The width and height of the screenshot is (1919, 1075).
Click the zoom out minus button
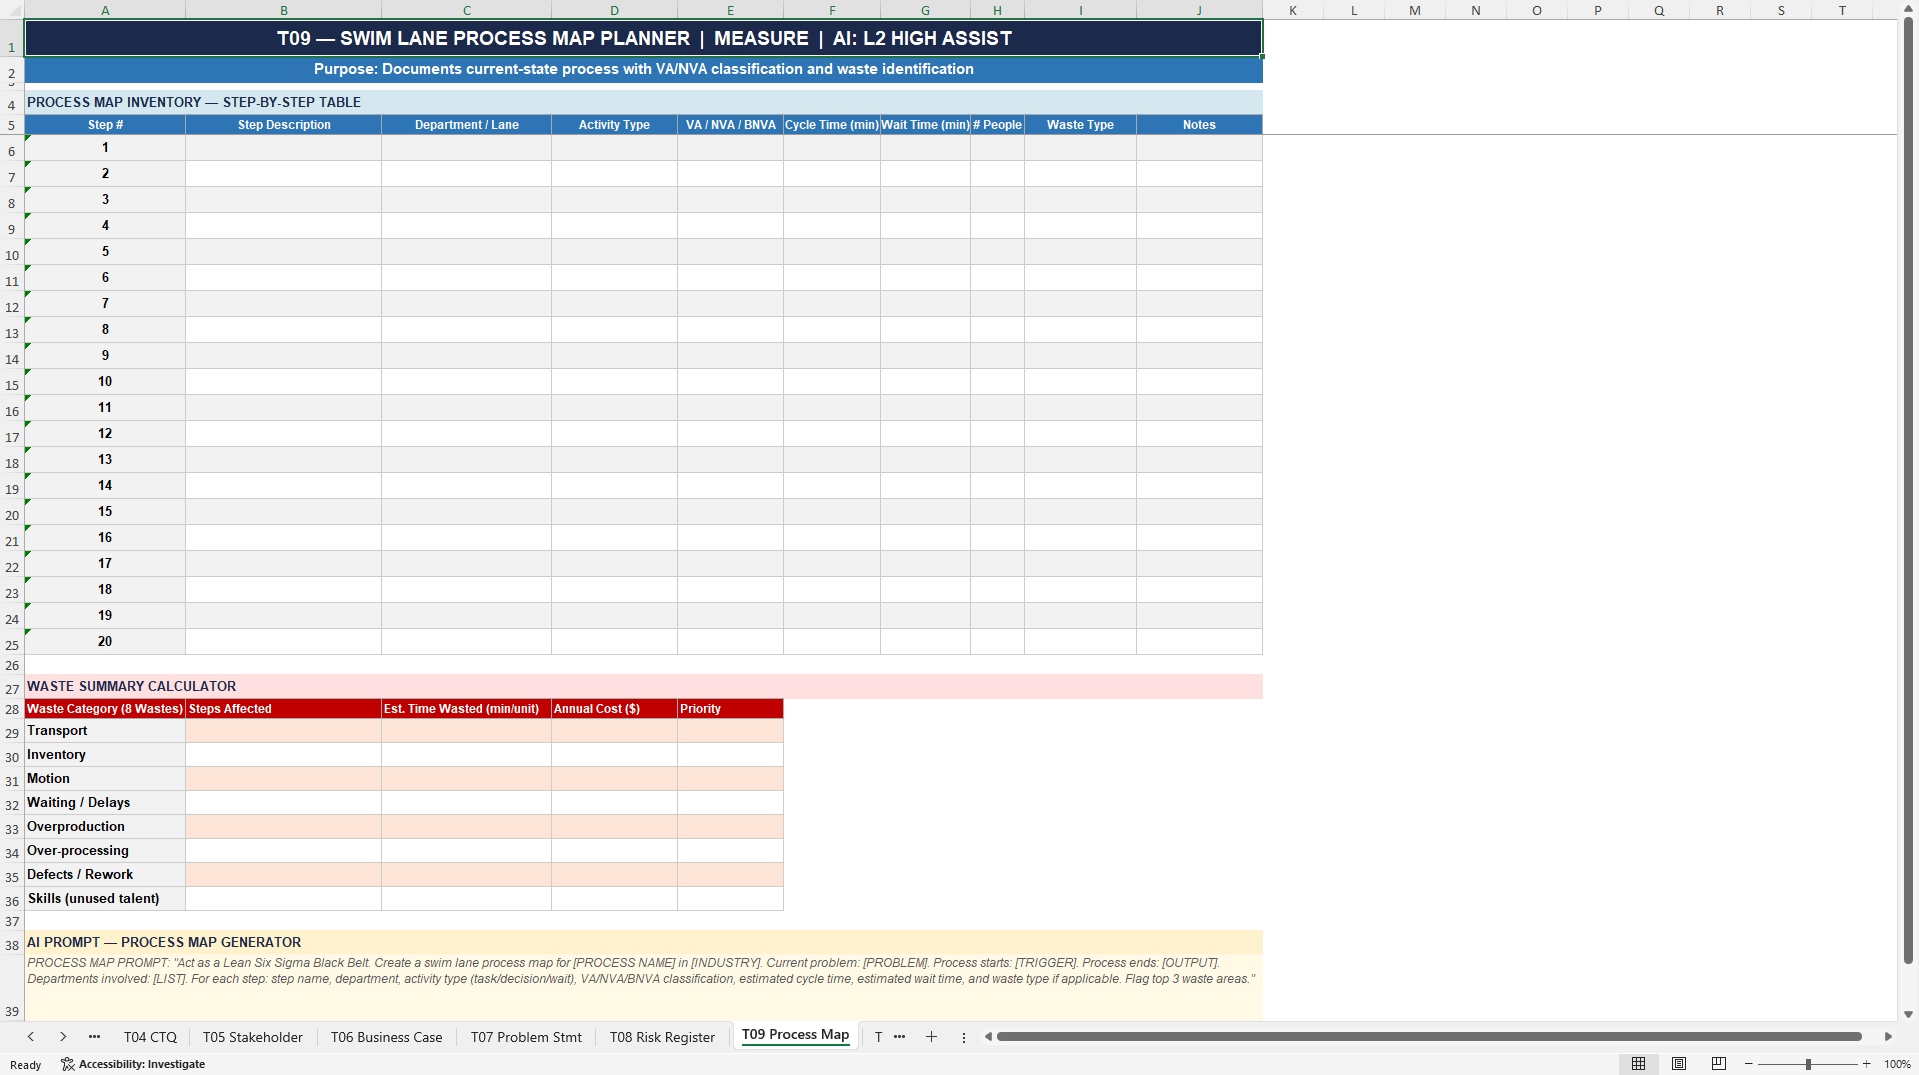click(x=1749, y=1064)
